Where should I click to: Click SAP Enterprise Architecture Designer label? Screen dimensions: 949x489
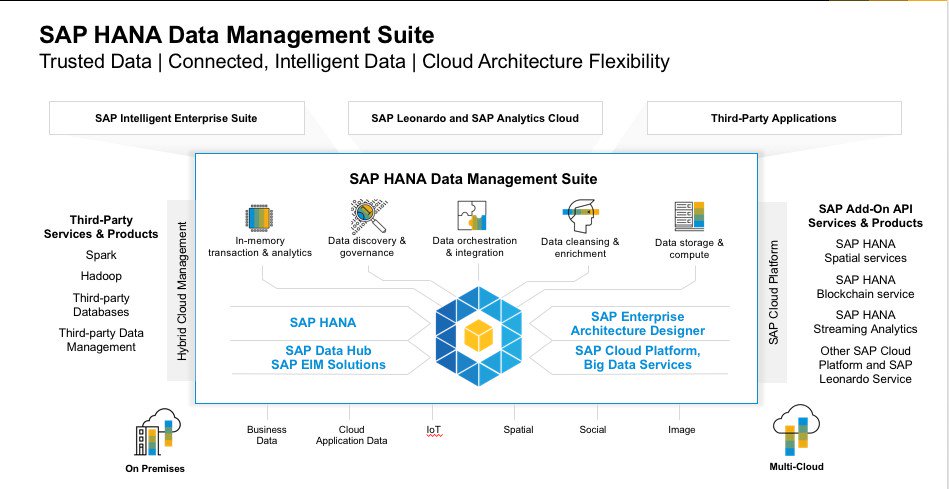pyautogui.click(x=638, y=324)
